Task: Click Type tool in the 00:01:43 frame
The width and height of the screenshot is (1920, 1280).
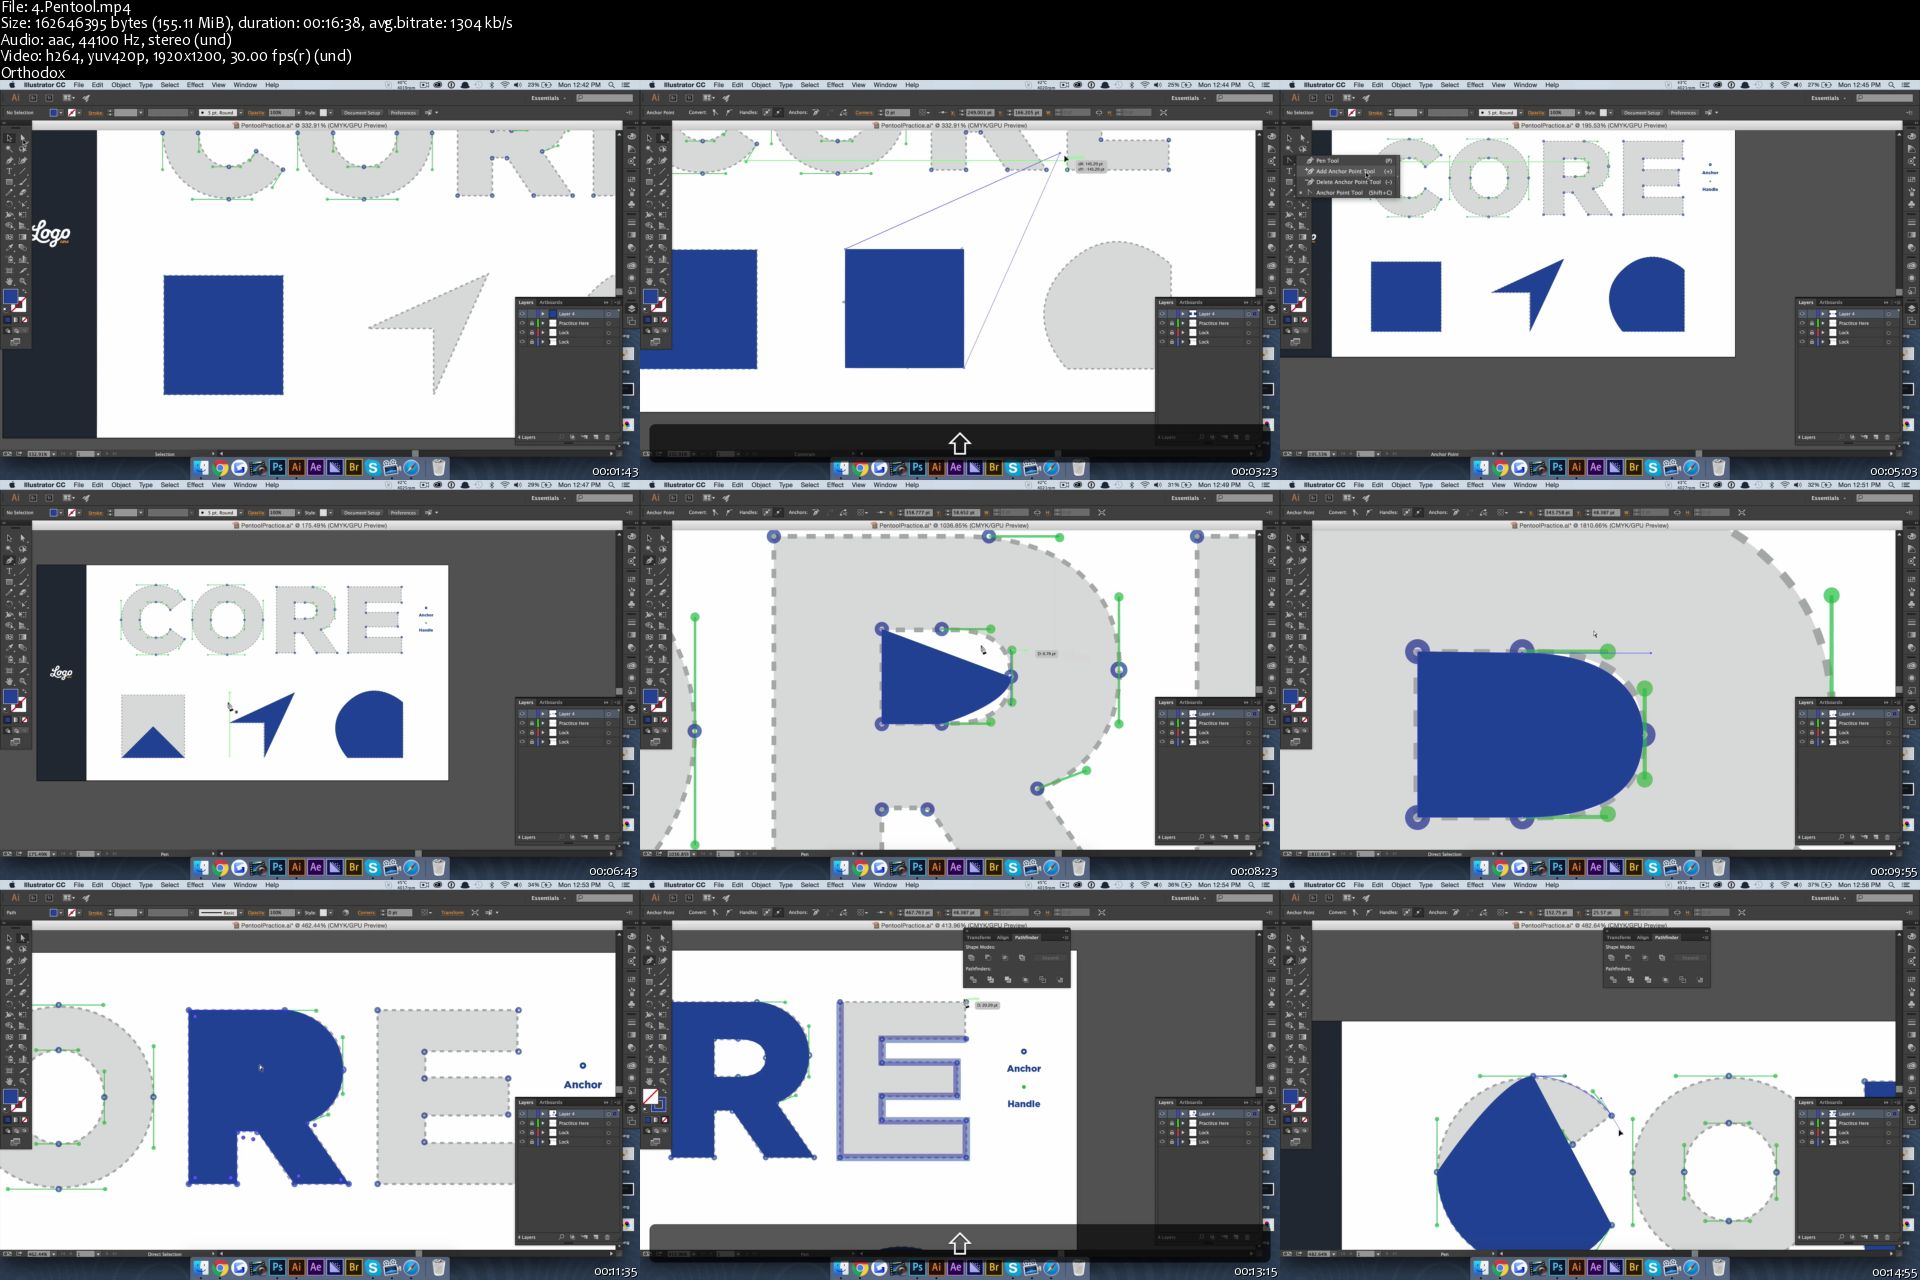Action: tap(10, 171)
